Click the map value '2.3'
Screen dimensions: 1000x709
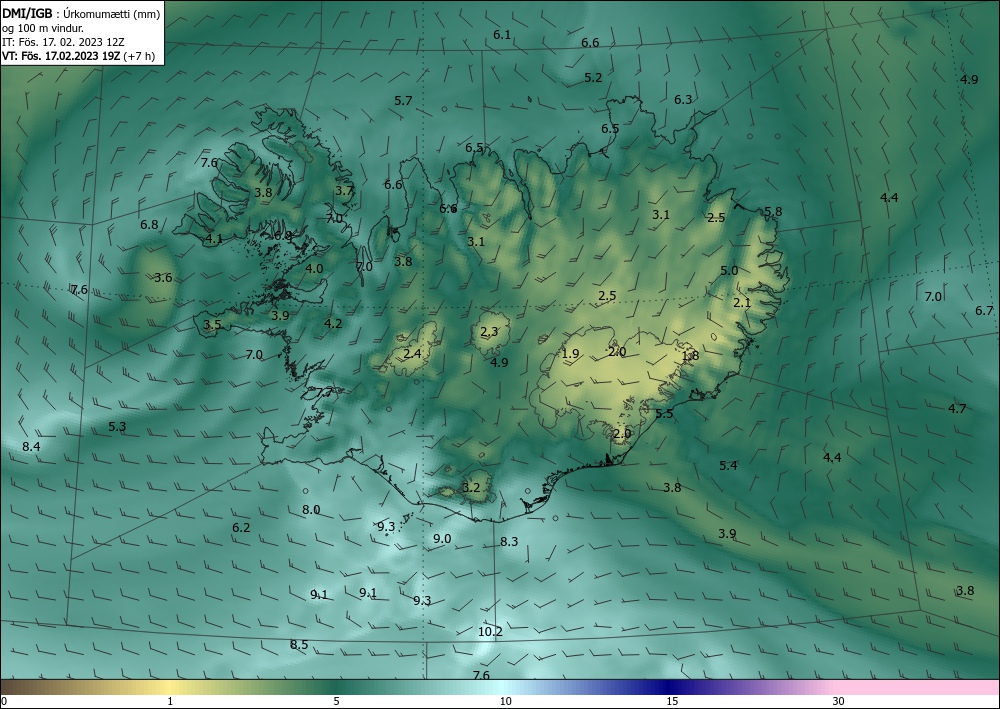[x=489, y=332]
